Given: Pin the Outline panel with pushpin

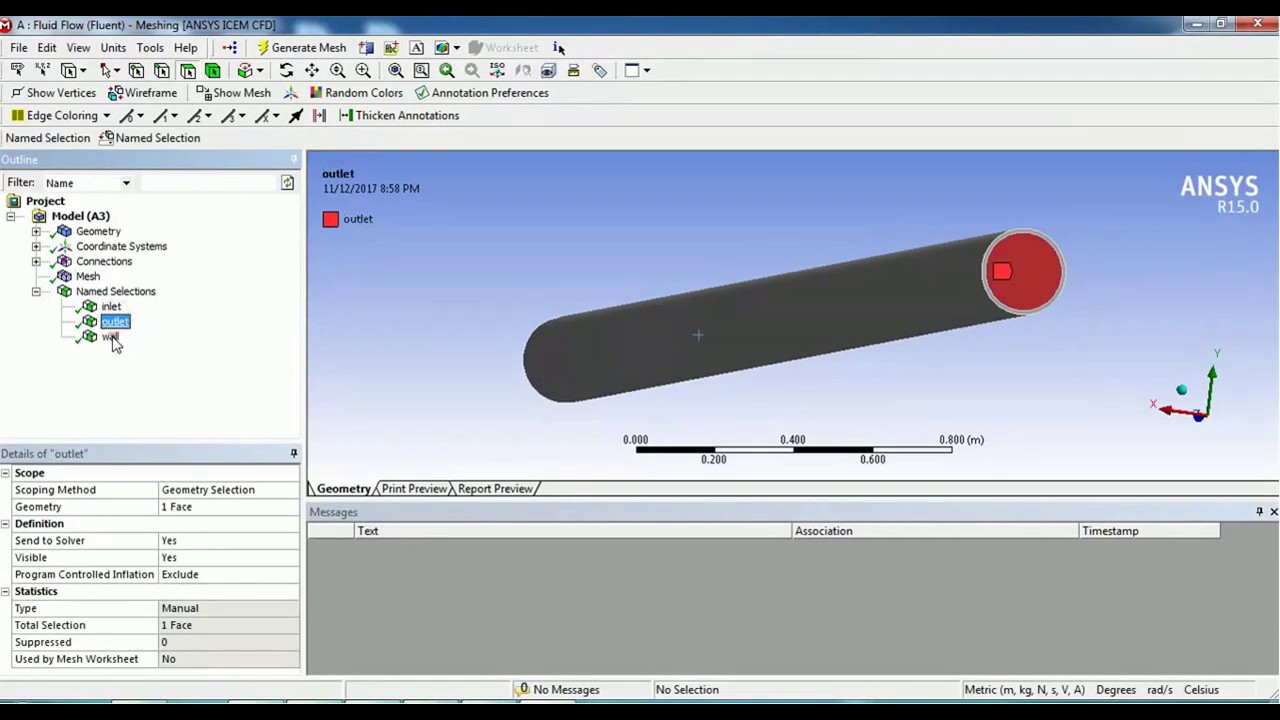Looking at the screenshot, I should [x=294, y=160].
